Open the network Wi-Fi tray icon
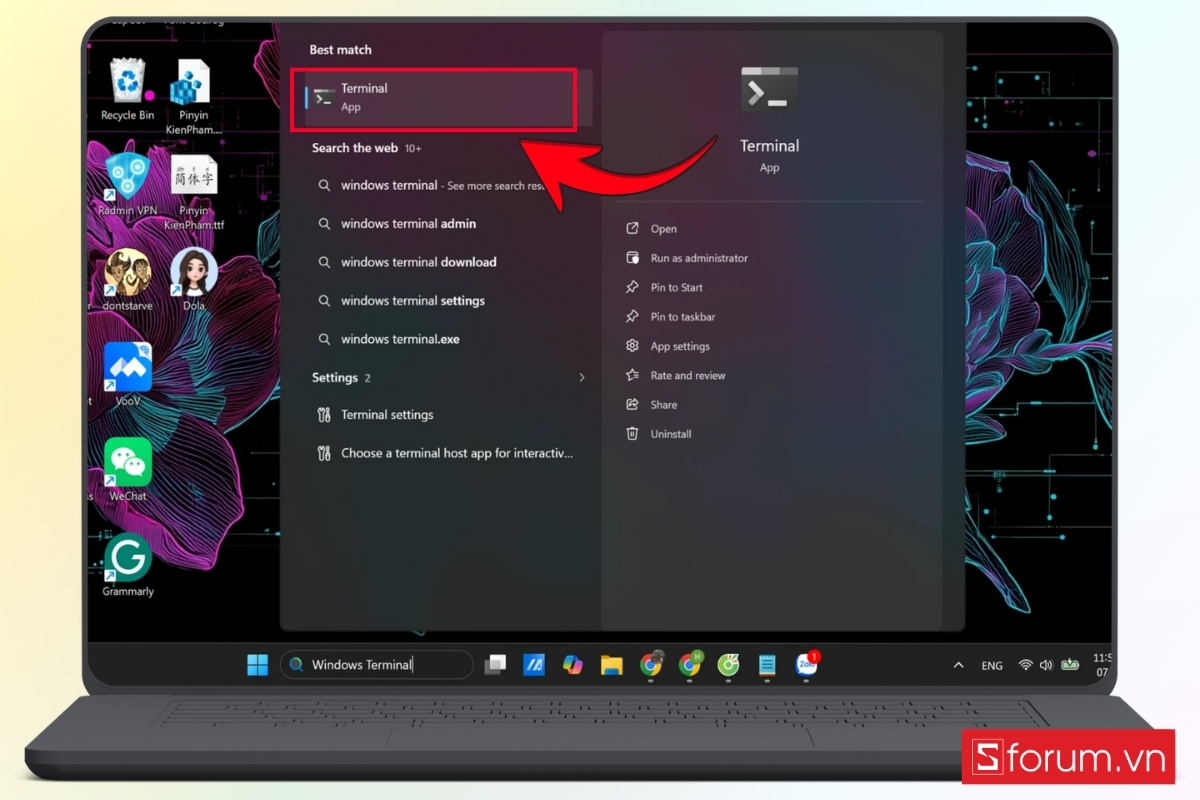Viewport: 1200px width, 800px height. [x=1025, y=665]
